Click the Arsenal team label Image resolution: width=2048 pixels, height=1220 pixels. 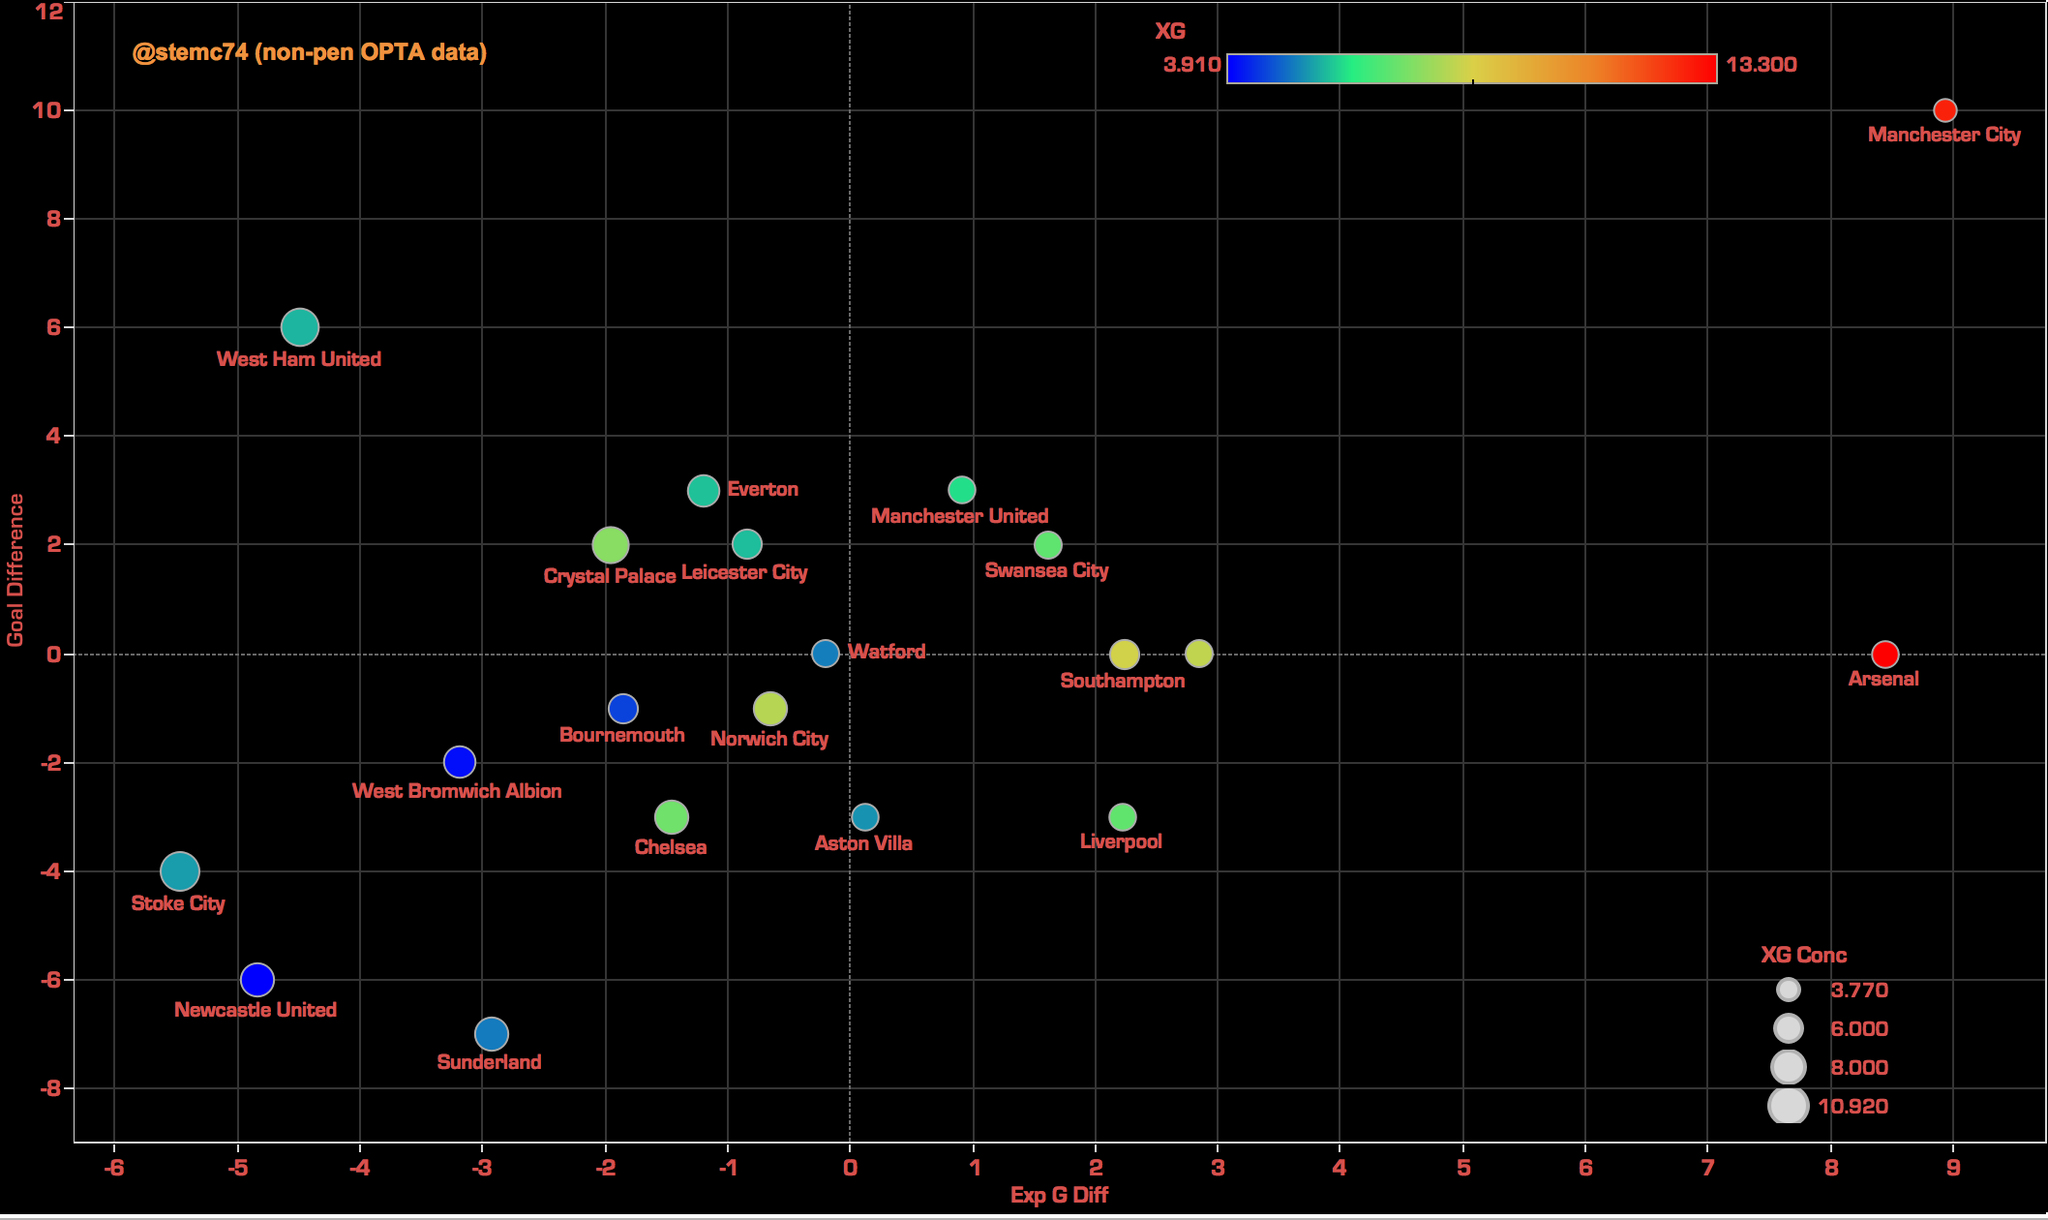coord(1883,679)
